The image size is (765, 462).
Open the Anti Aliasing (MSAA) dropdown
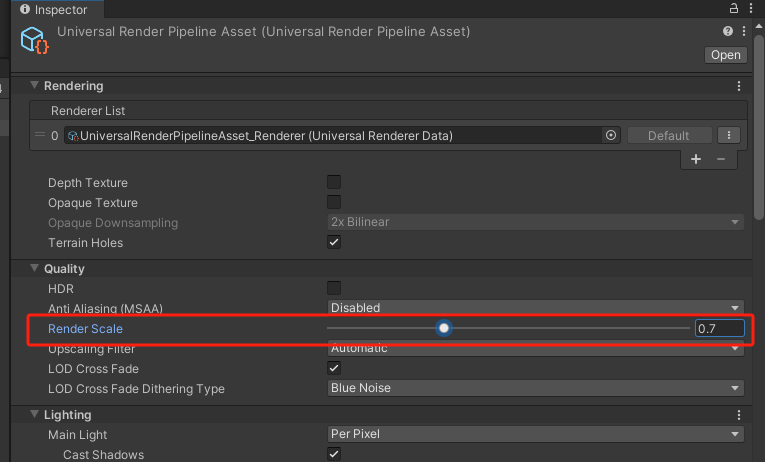pos(535,308)
